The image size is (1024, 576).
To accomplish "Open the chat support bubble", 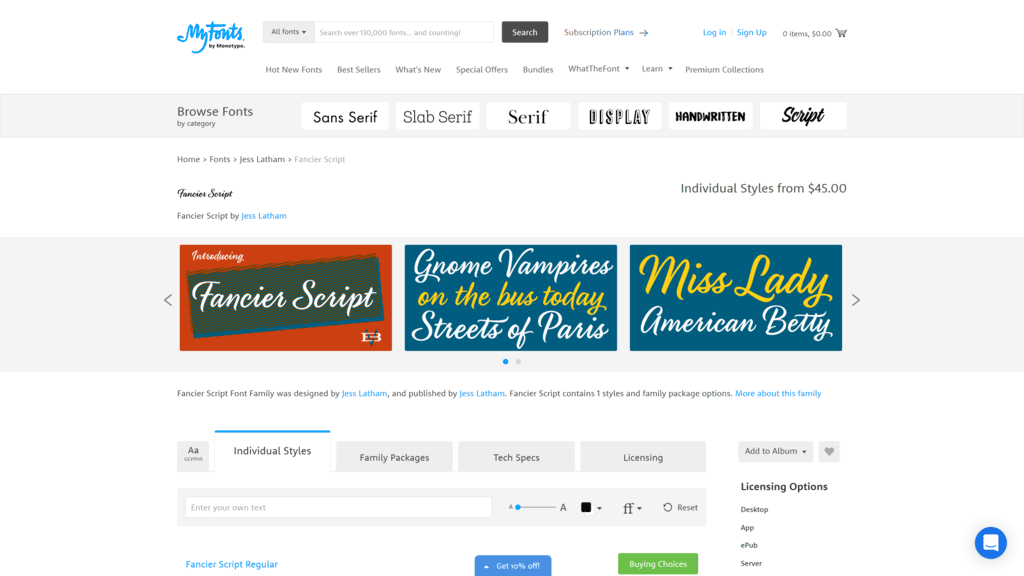I will [x=991, y=543].
